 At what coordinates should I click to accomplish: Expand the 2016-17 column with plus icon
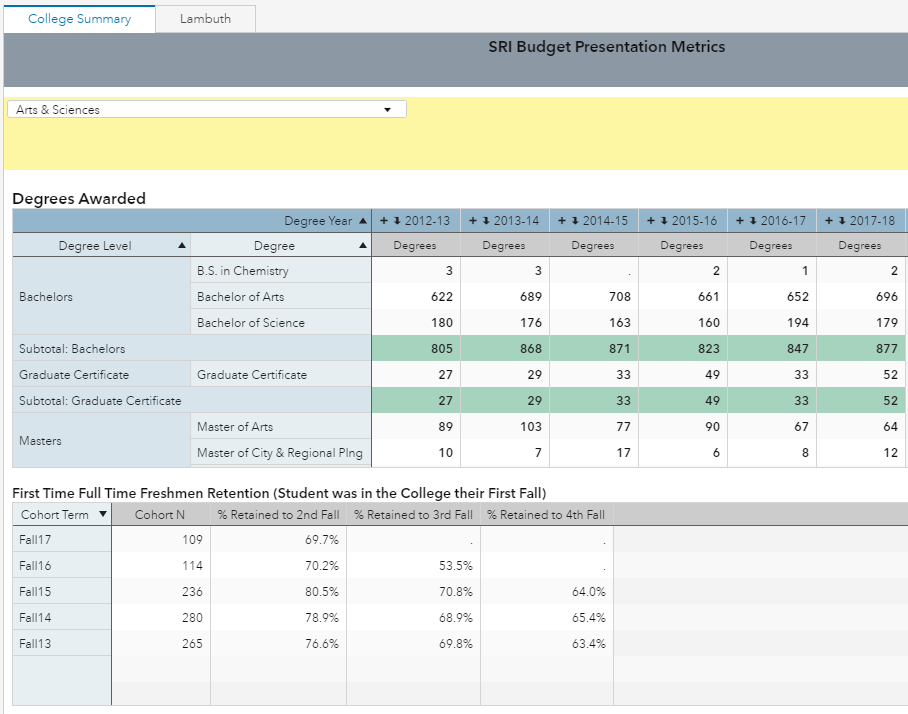pos(740,221)
